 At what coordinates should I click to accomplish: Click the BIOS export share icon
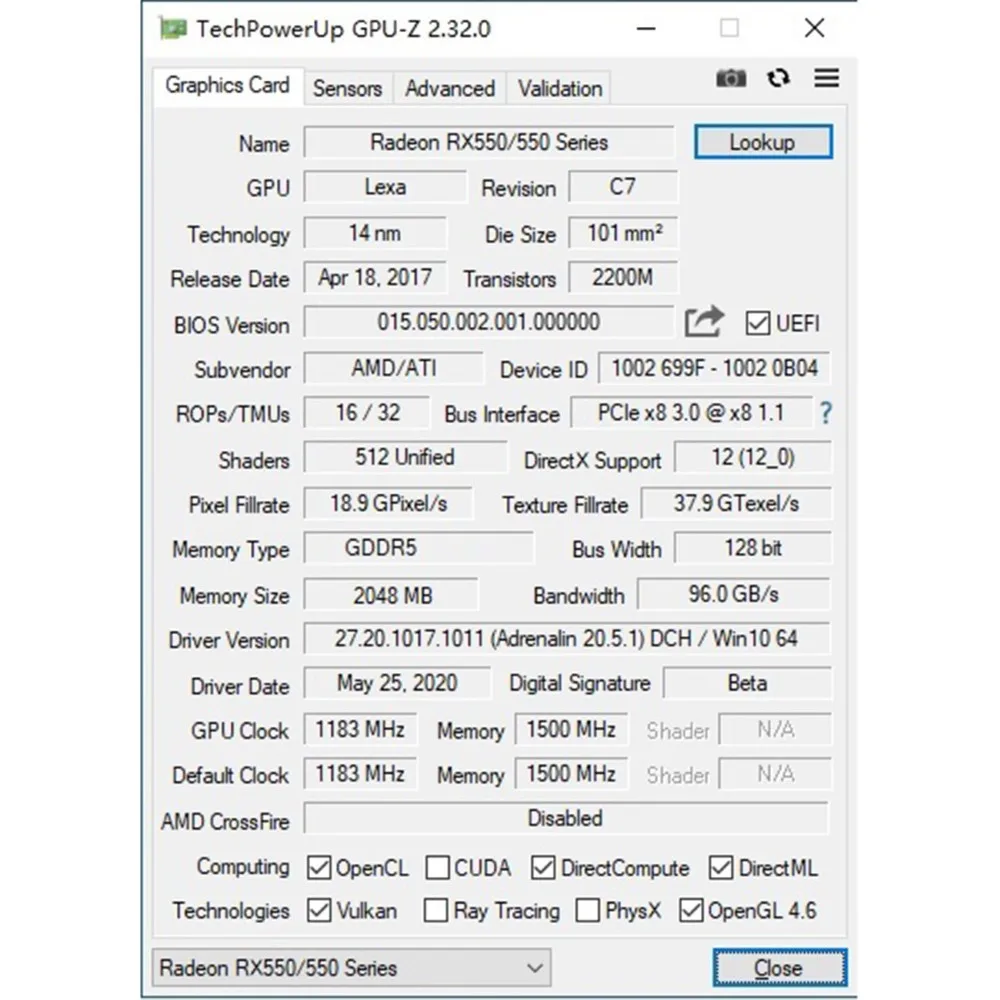click(x=704, y=321)
